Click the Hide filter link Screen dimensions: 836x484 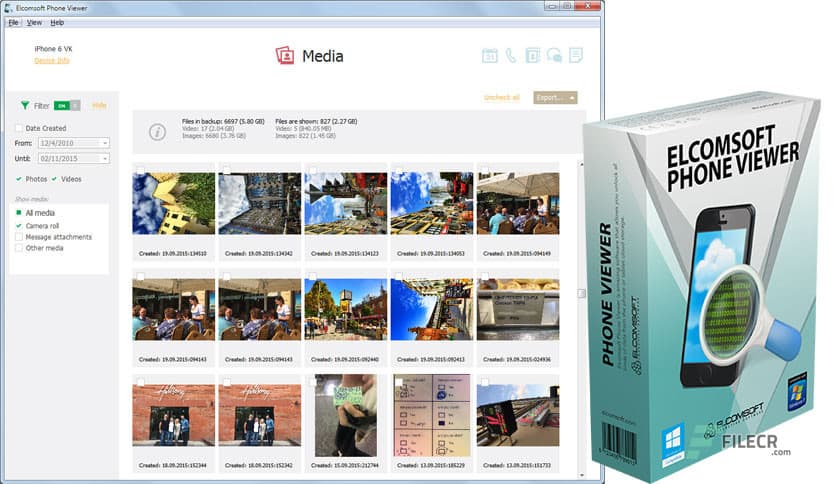coord(99,106)
